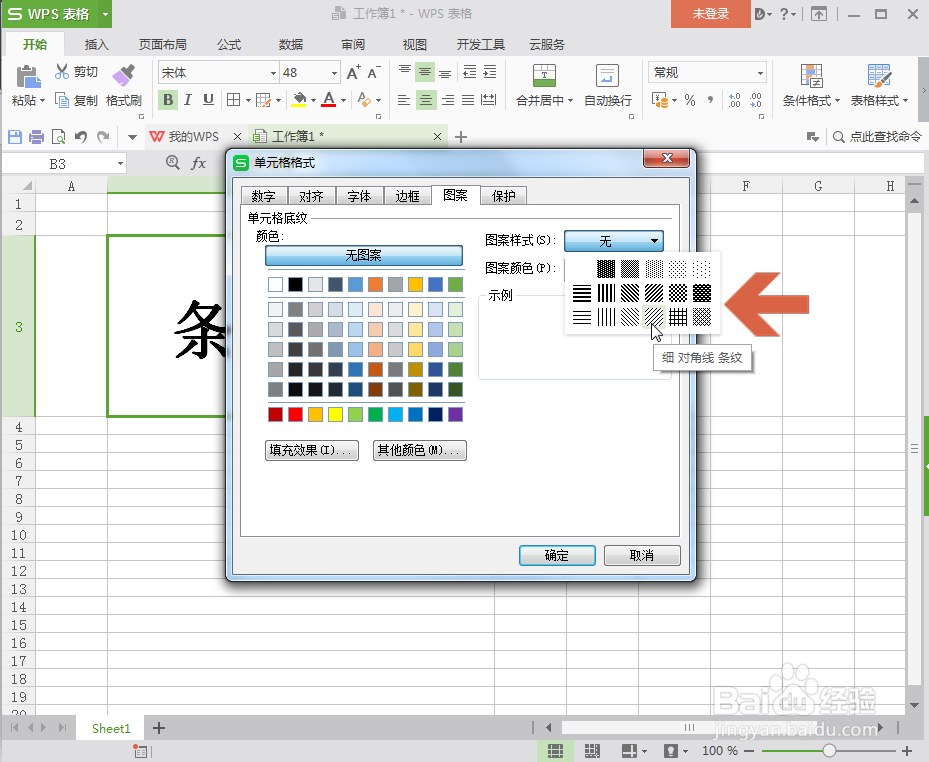Viewport: 929px width, 762px height.
Task: Expand quick access toolbar customize arrow
Action: coord(132,137)
